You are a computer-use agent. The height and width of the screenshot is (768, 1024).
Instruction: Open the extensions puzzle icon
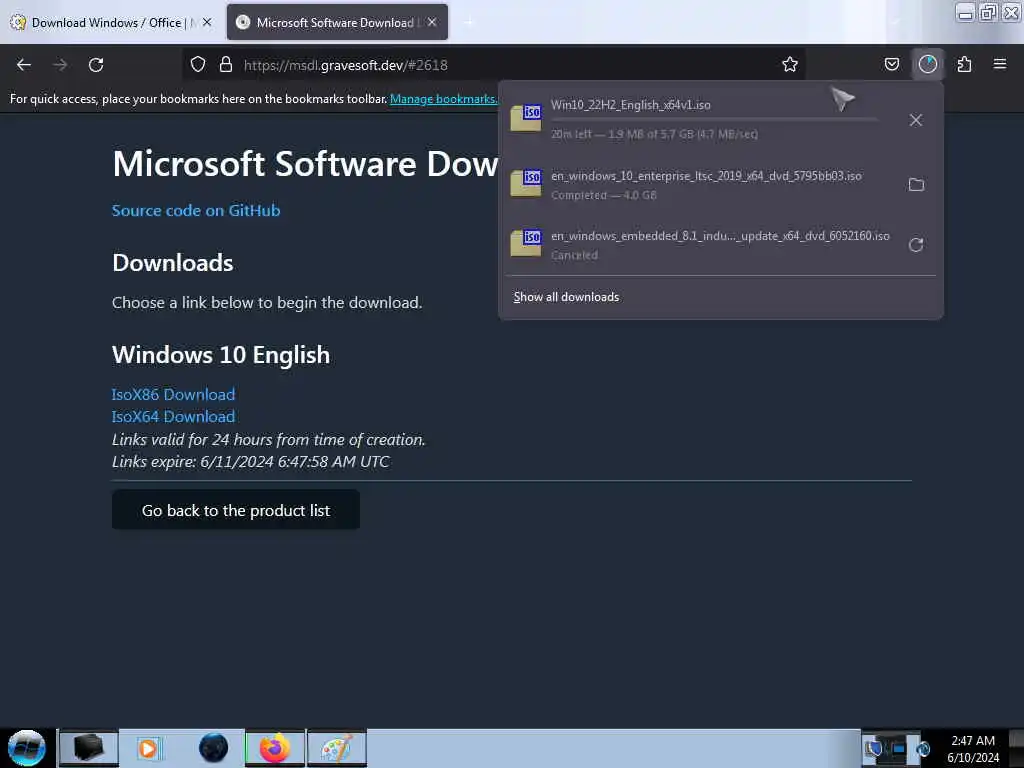click(x=964, y=65)
